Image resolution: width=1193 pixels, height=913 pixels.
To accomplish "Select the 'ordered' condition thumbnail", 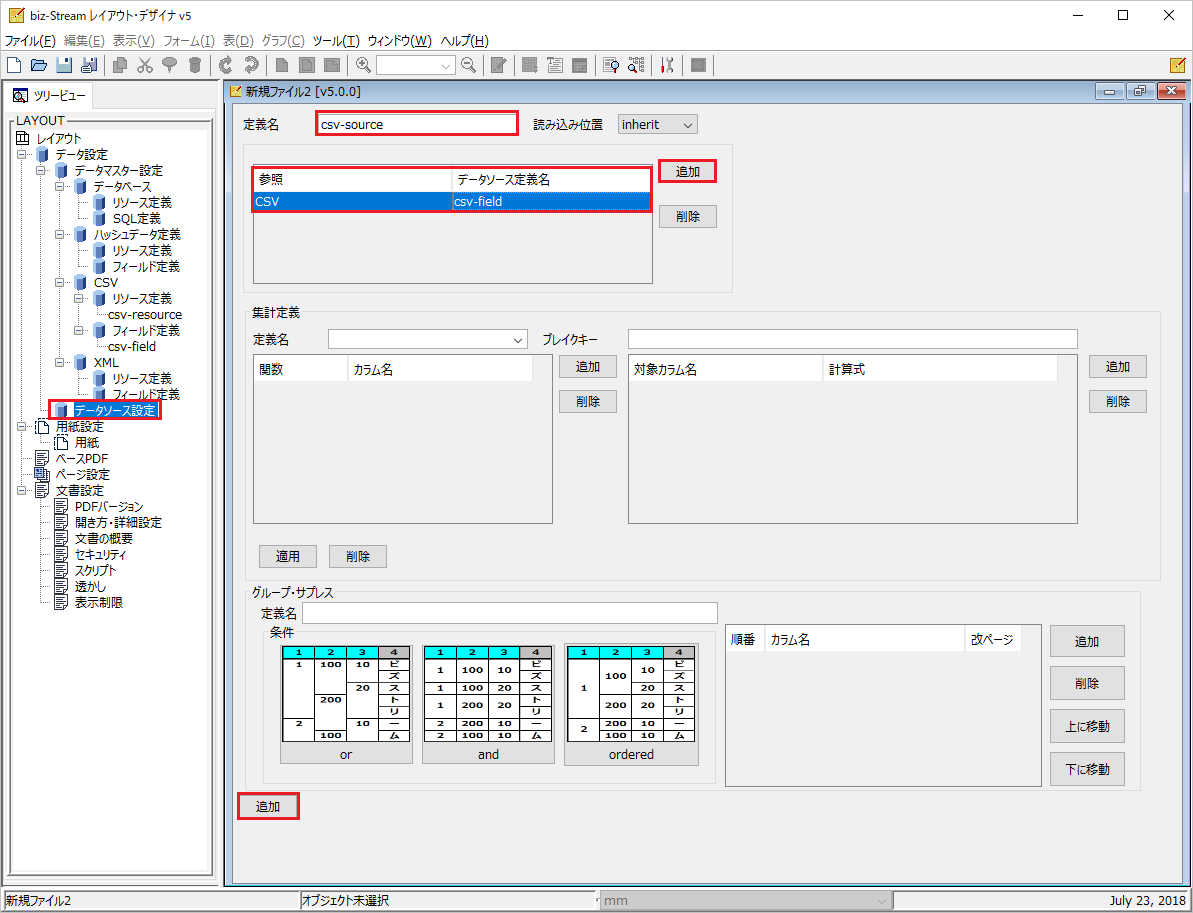I will coord(631,705).
